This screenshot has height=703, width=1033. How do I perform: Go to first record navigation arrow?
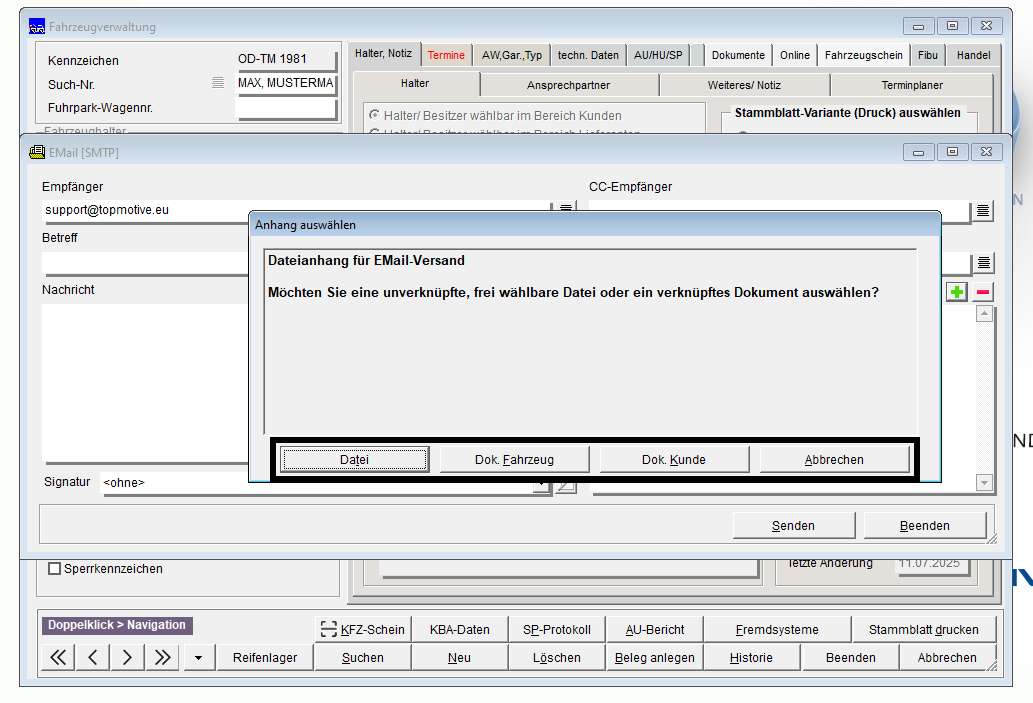pos(58,657)
